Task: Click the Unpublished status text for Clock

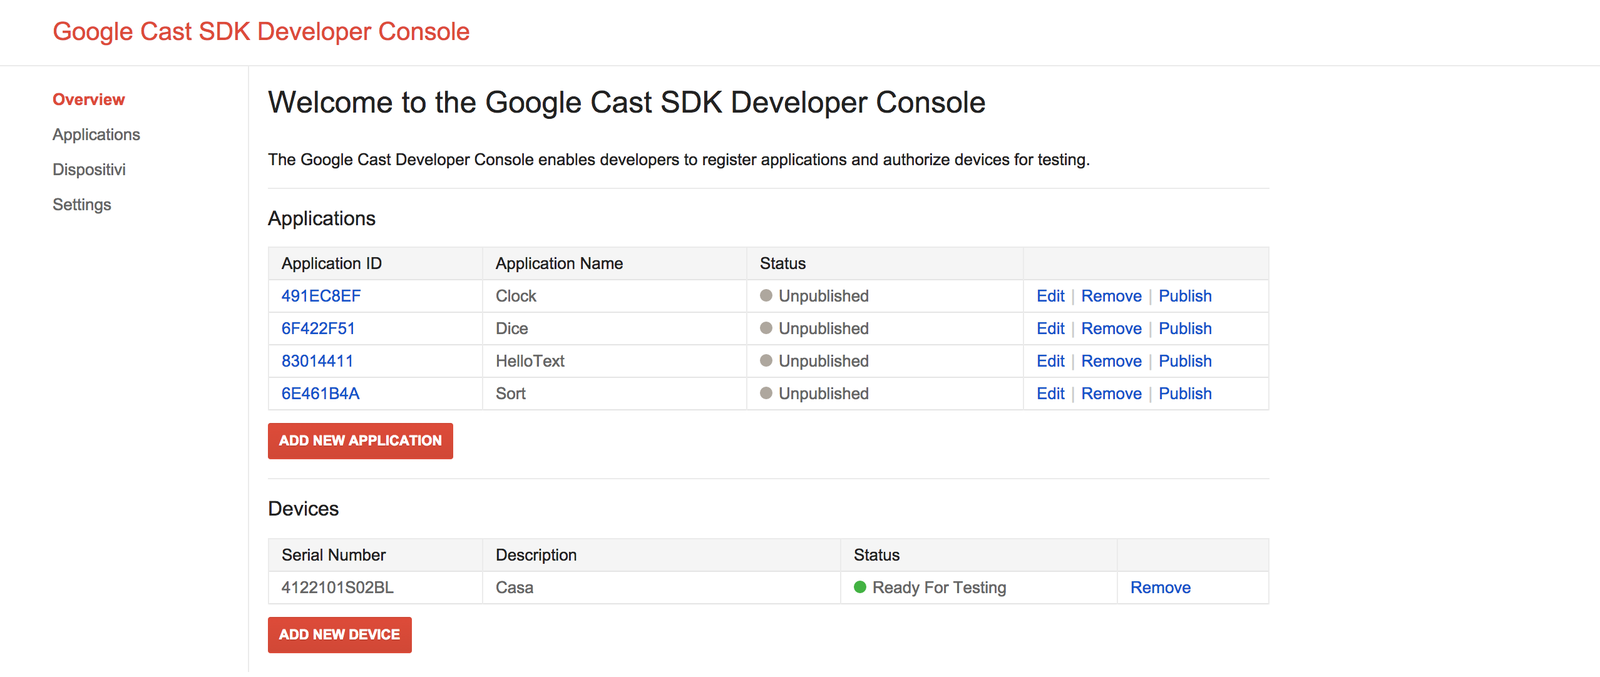Action: (824, 296)
